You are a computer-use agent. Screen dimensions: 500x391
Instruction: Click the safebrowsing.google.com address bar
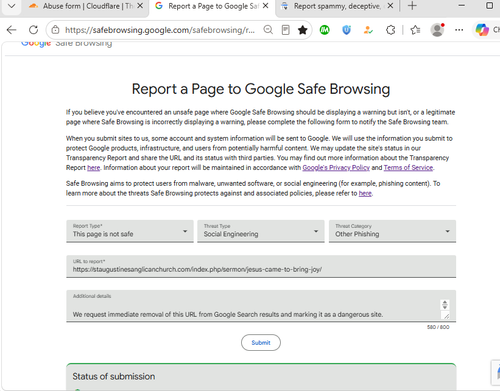pos(160,30)
